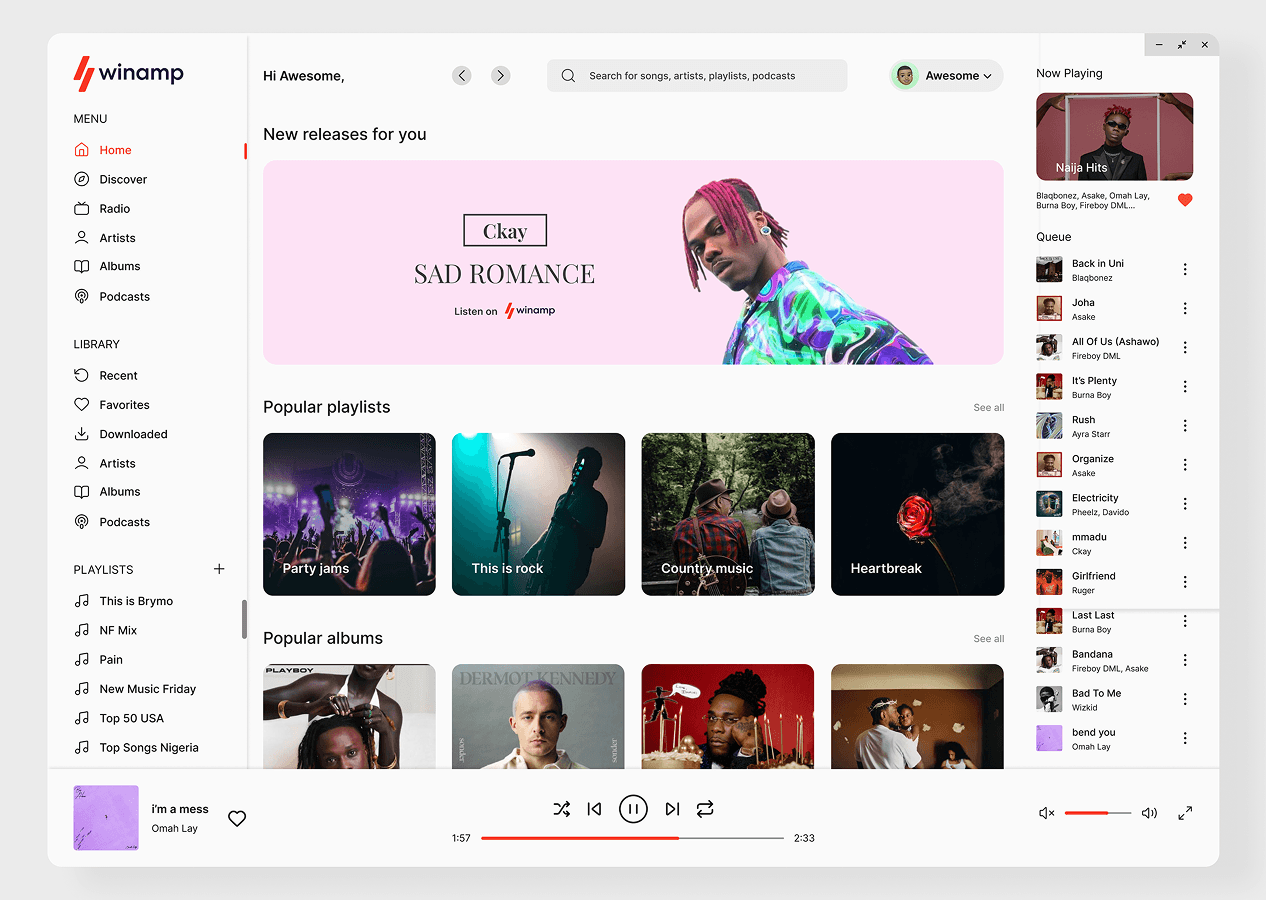Unlike Naija Hits with the red heart
Image resolution: width=1266 pixels, height=900 pixels.
coord(1185,200)
